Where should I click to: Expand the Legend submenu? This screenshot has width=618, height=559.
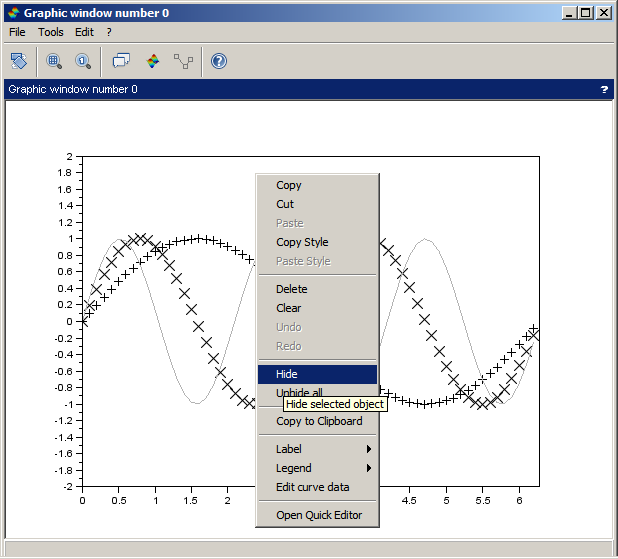click(317, 468)
